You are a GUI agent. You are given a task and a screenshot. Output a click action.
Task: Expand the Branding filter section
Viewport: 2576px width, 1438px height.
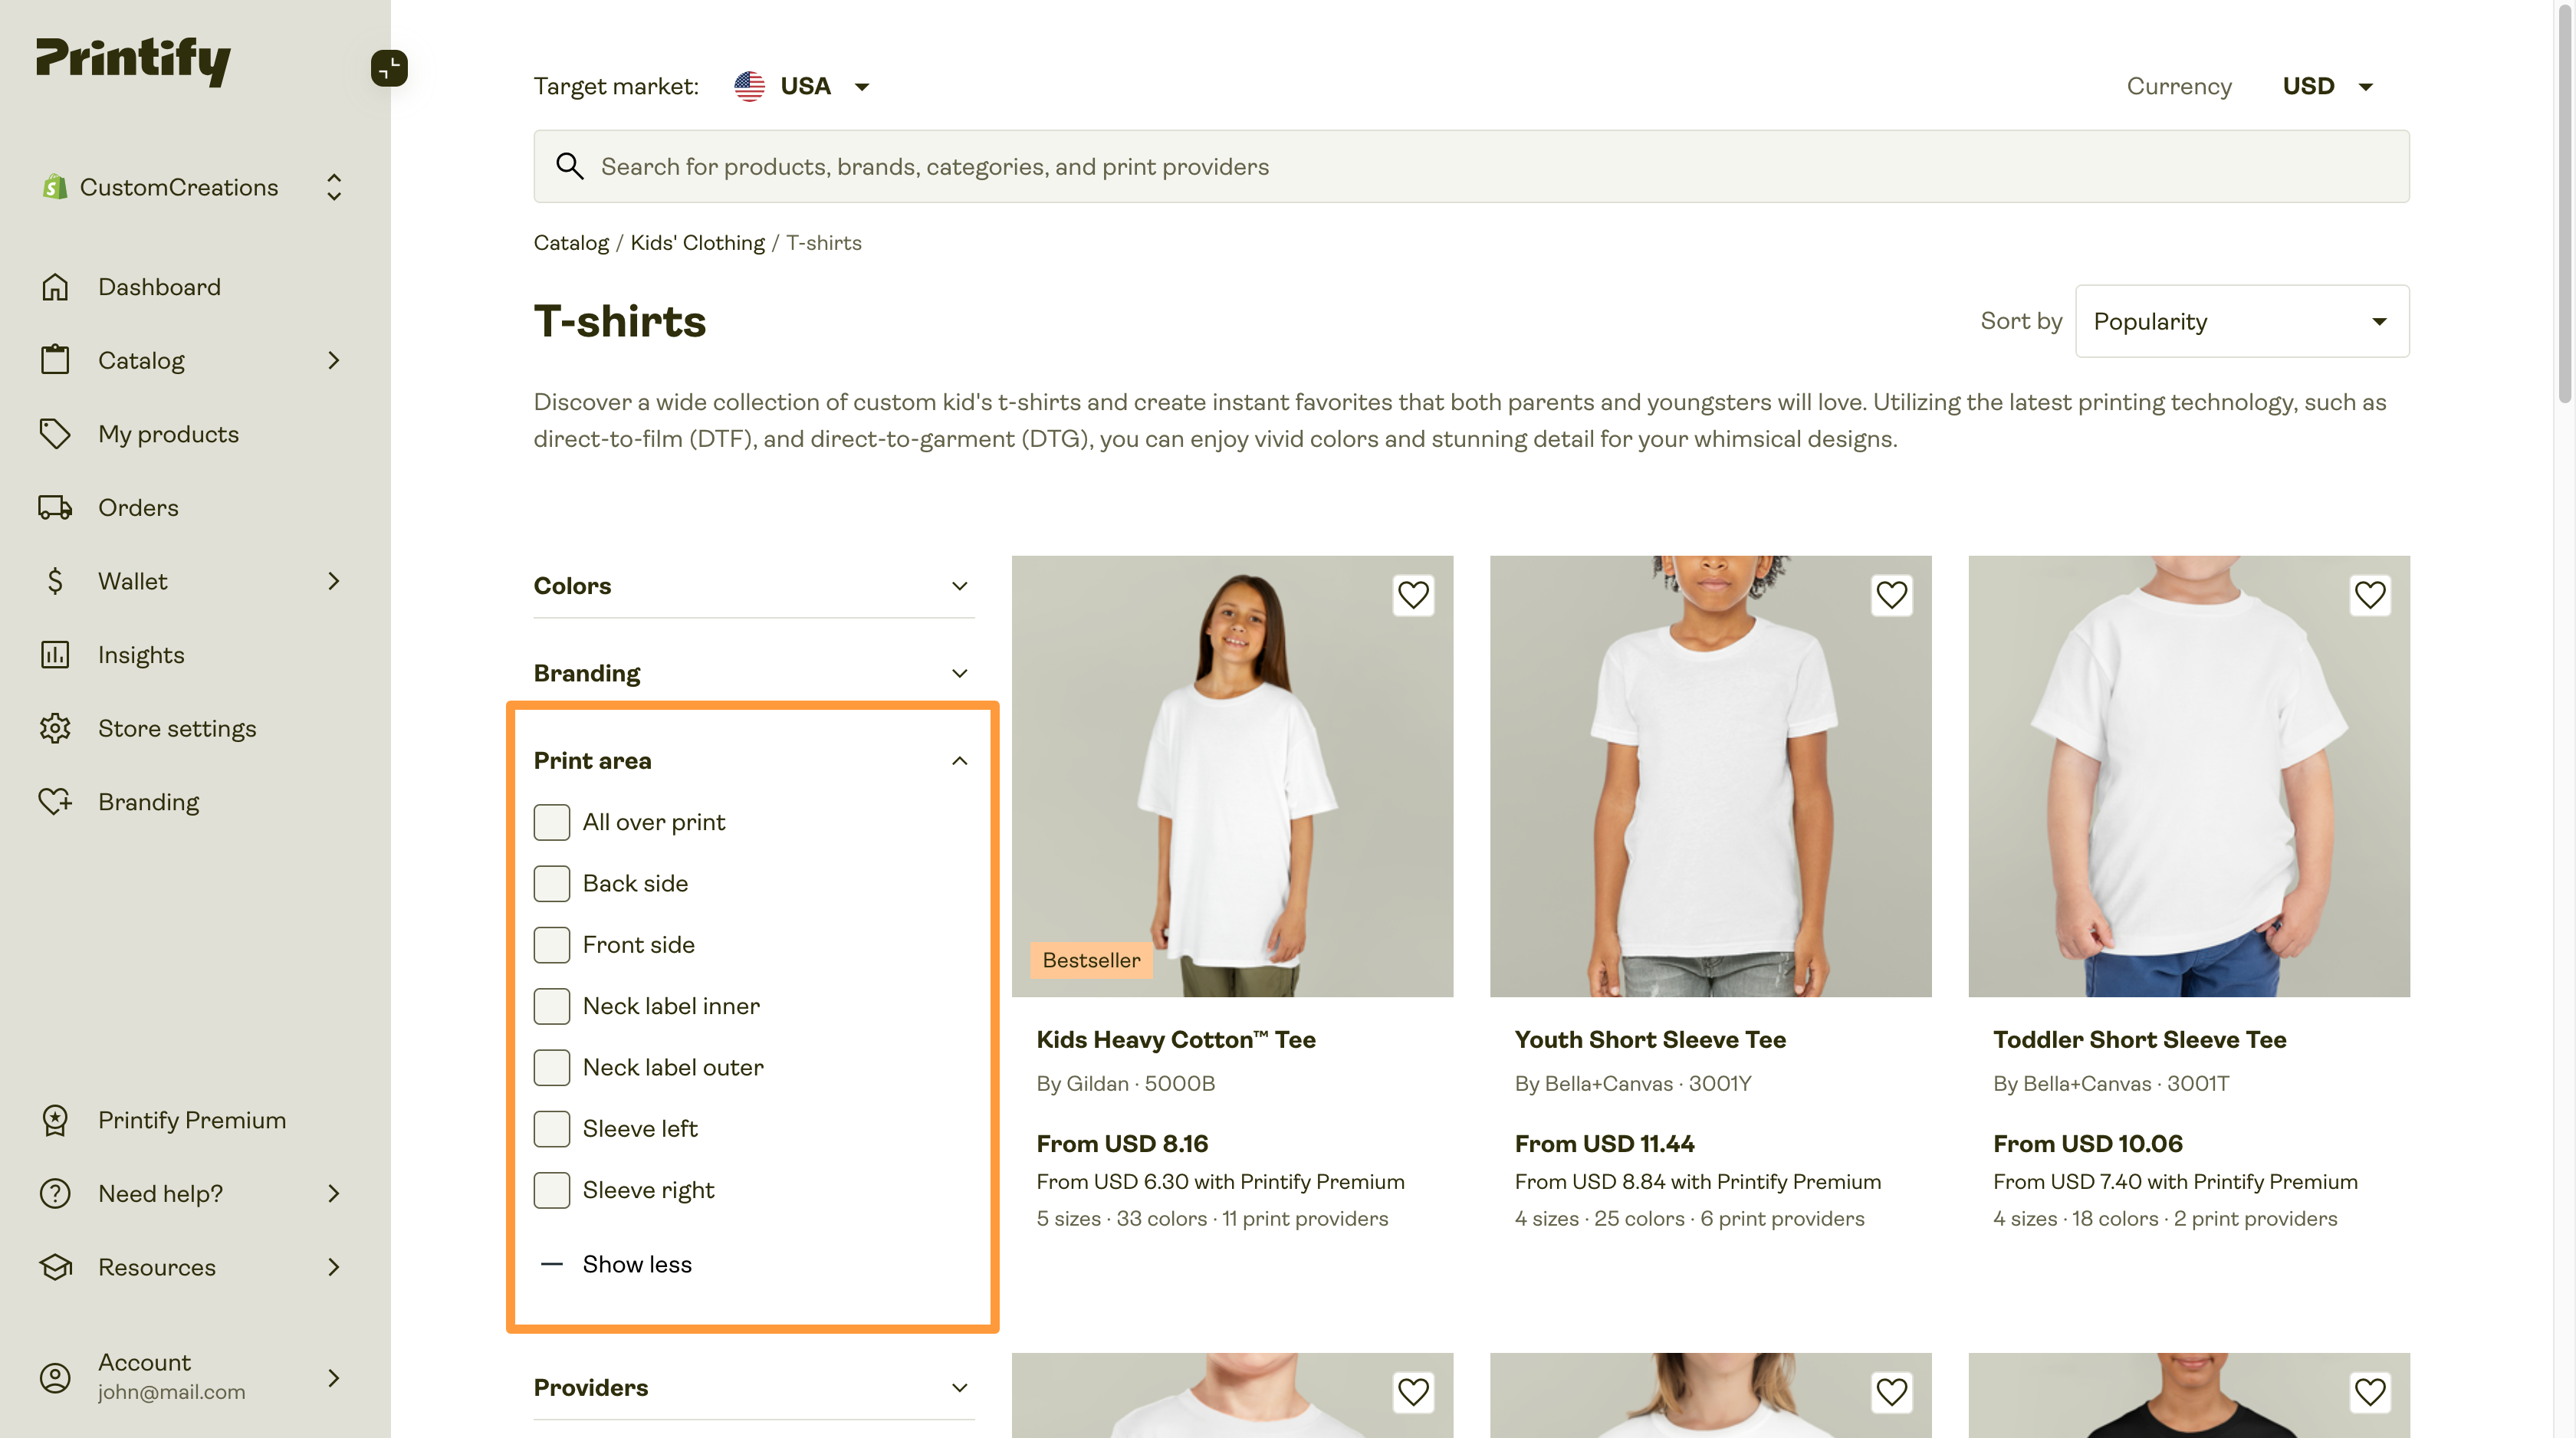tap(754, 673)
